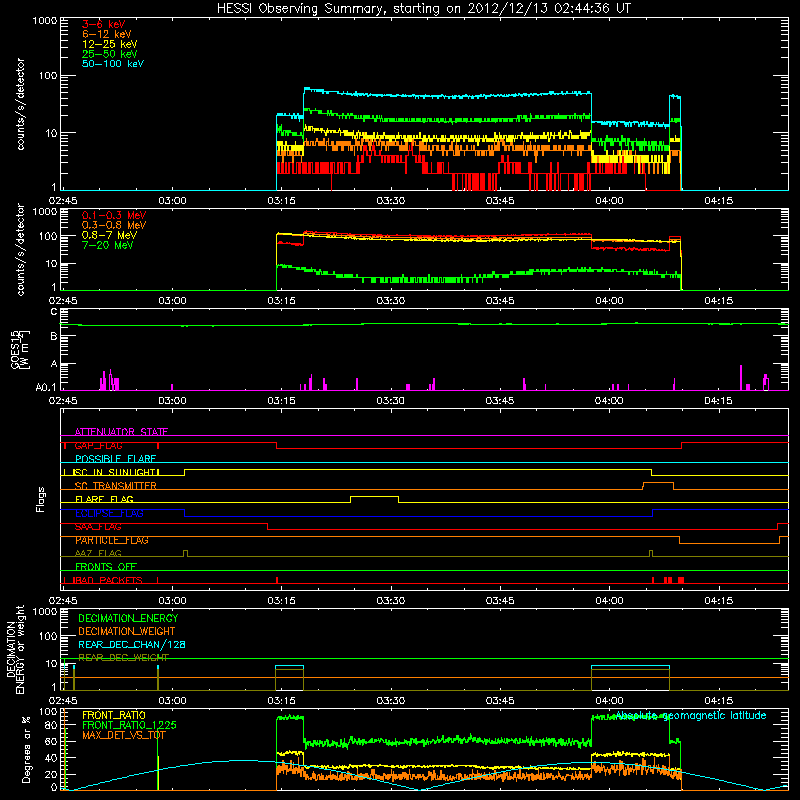This screenshot has height=800, width=800.
Task: Select the 12-25 keV legend label
Action: click(x=109, y=44)
